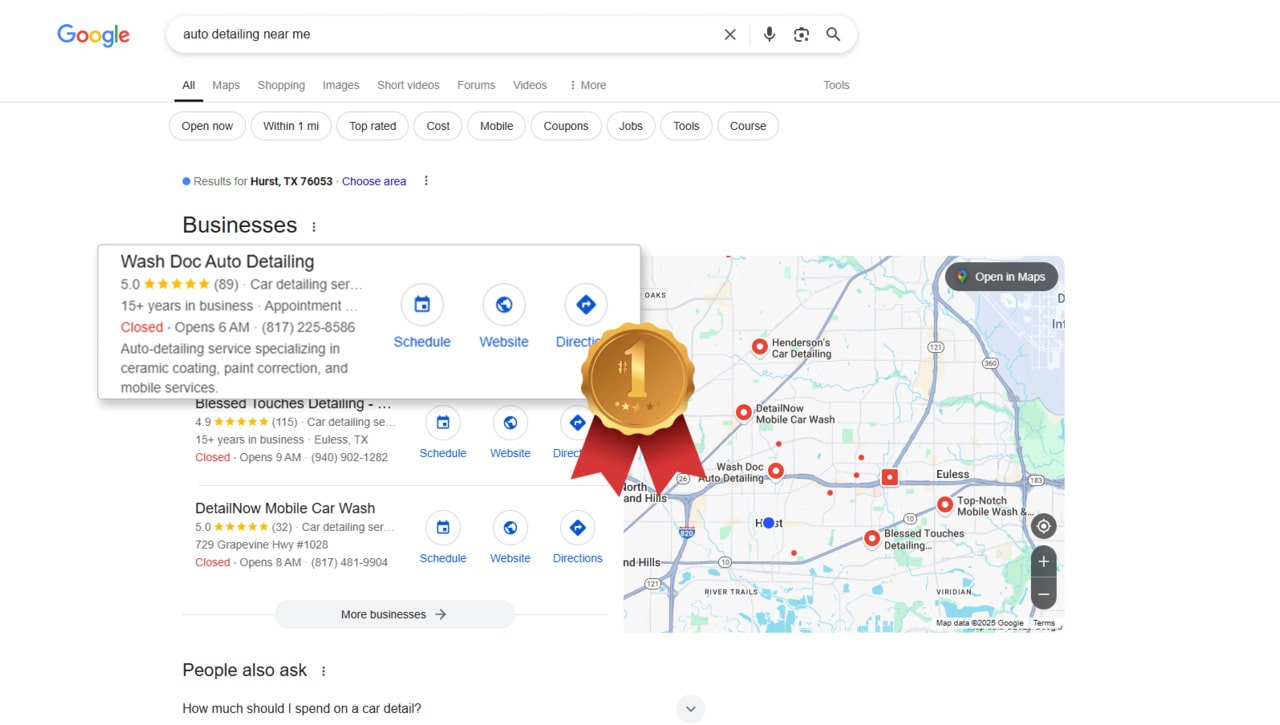Open the Tools options
1280x725 pixels.
[x=836, y=85]
